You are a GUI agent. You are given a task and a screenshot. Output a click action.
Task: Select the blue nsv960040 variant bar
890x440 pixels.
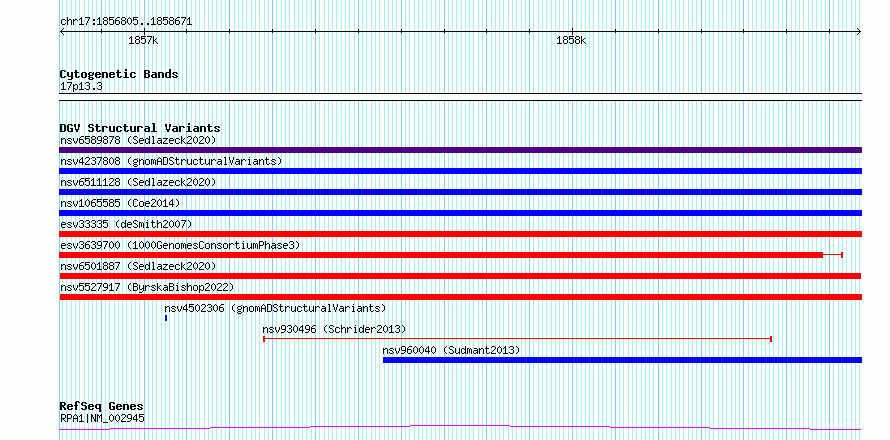pyautogui.click(x=622, y=360)
